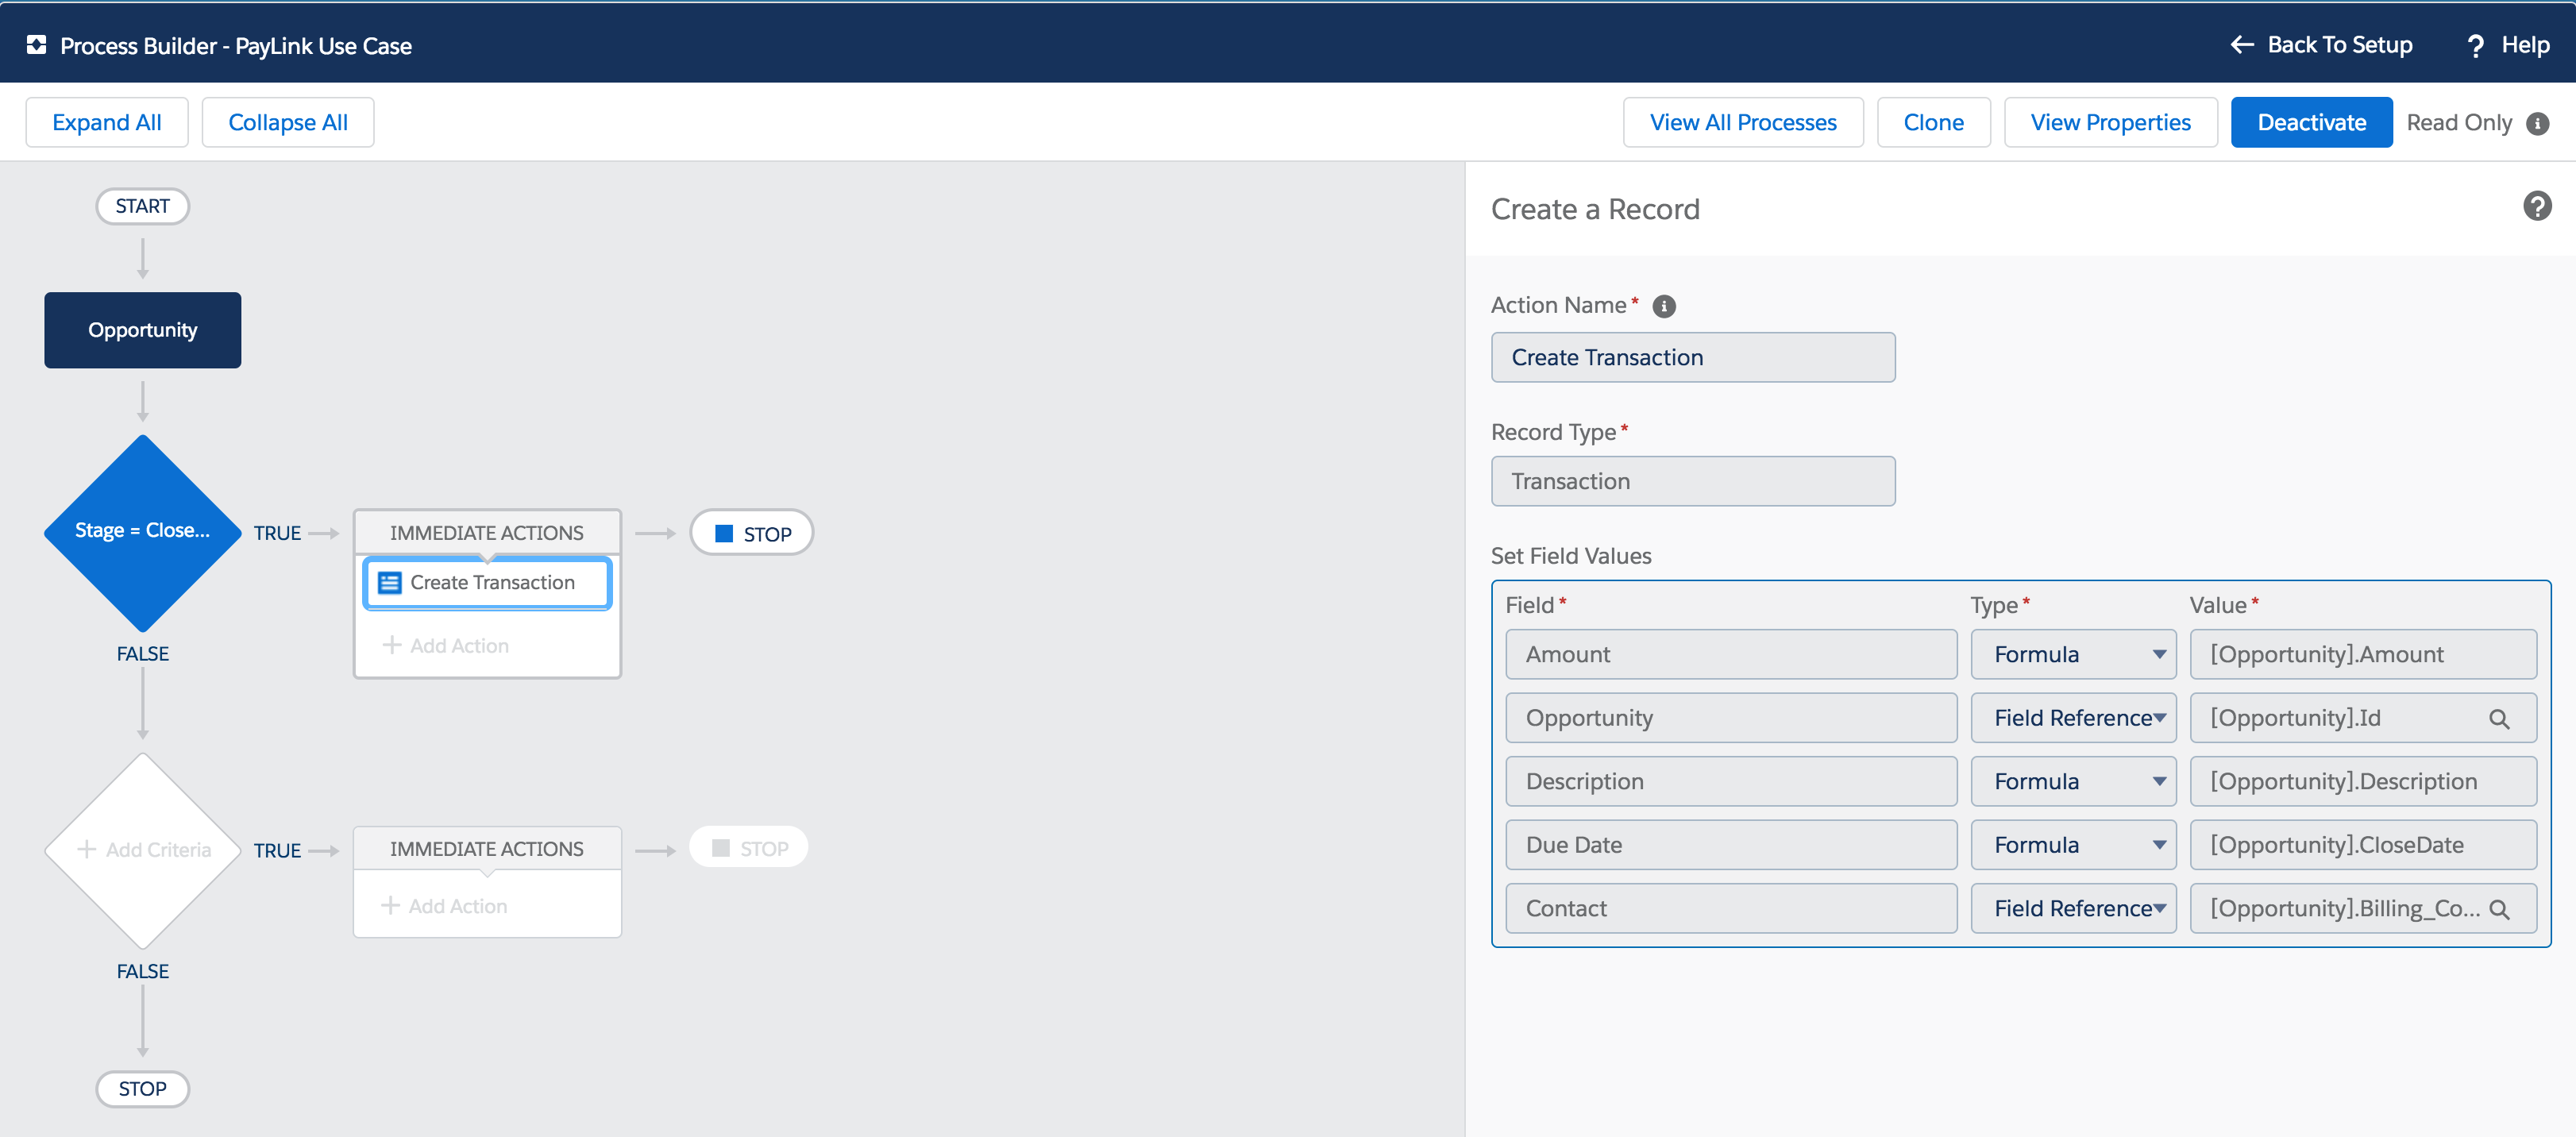Select the Create Transaction action
Viewport: 2576px width, 1137px height.
pos(488,583)
